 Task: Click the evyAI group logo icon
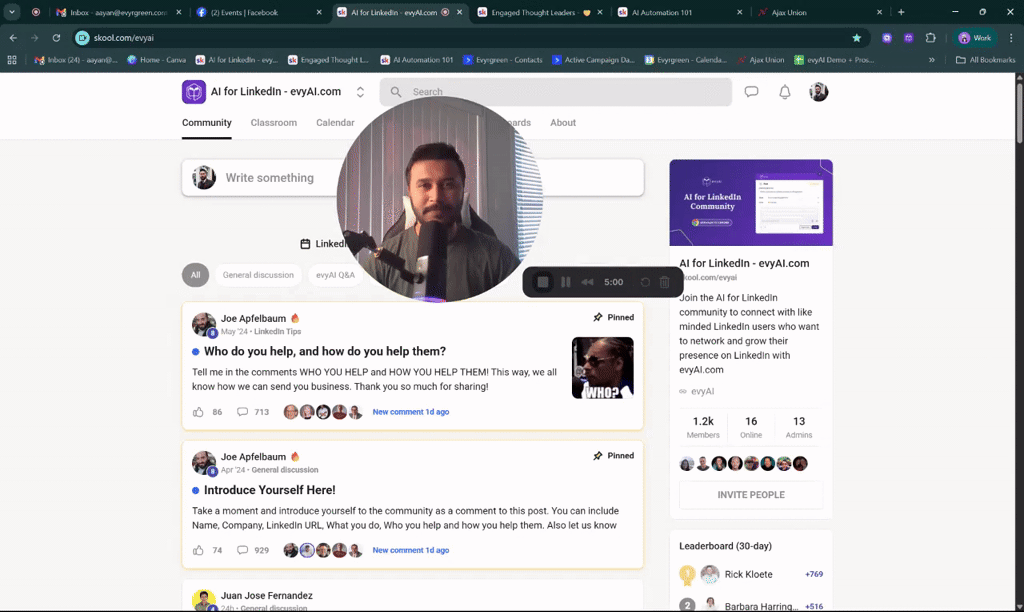[x=193, y=91]
